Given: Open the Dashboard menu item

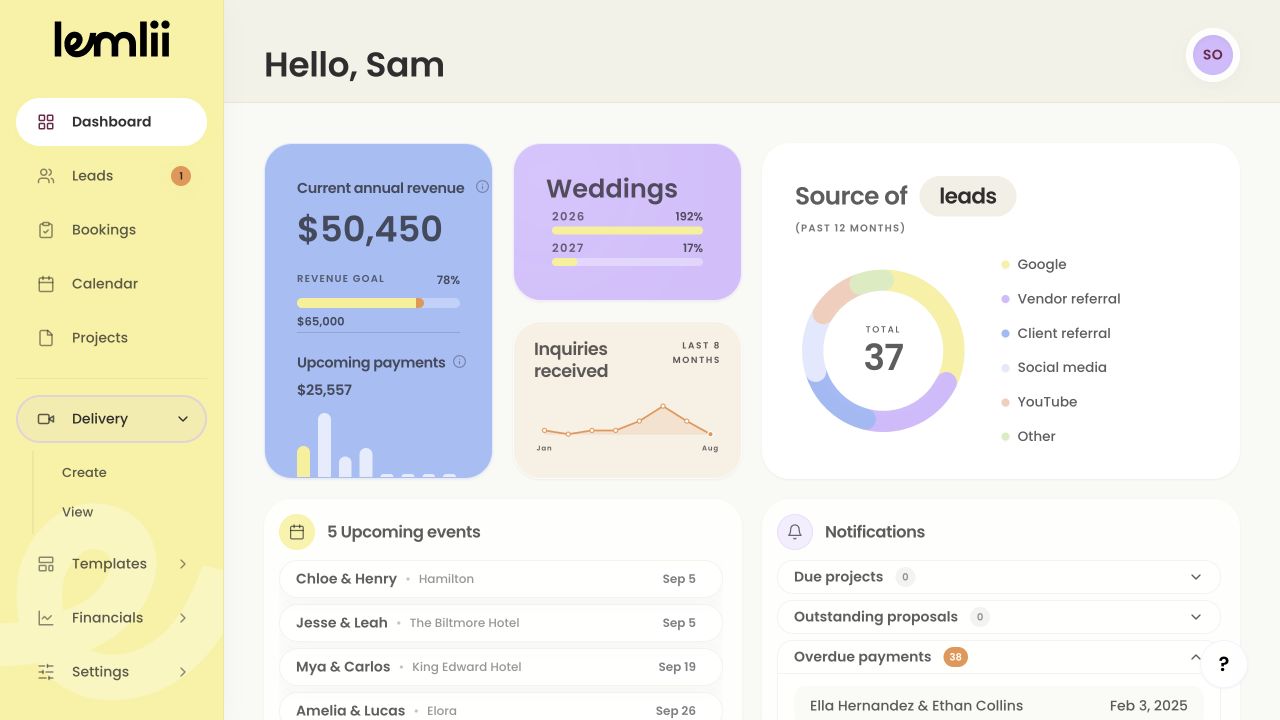Looking at the screenshot, I should [111, 122].
